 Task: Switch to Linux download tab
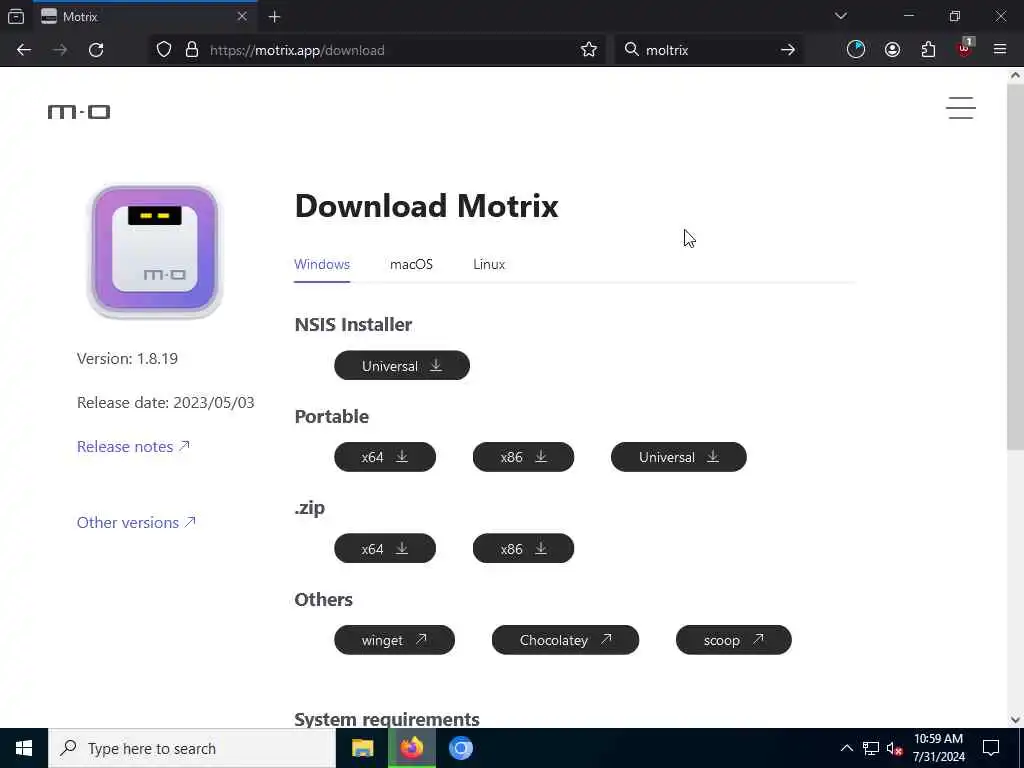coord(489,264)
